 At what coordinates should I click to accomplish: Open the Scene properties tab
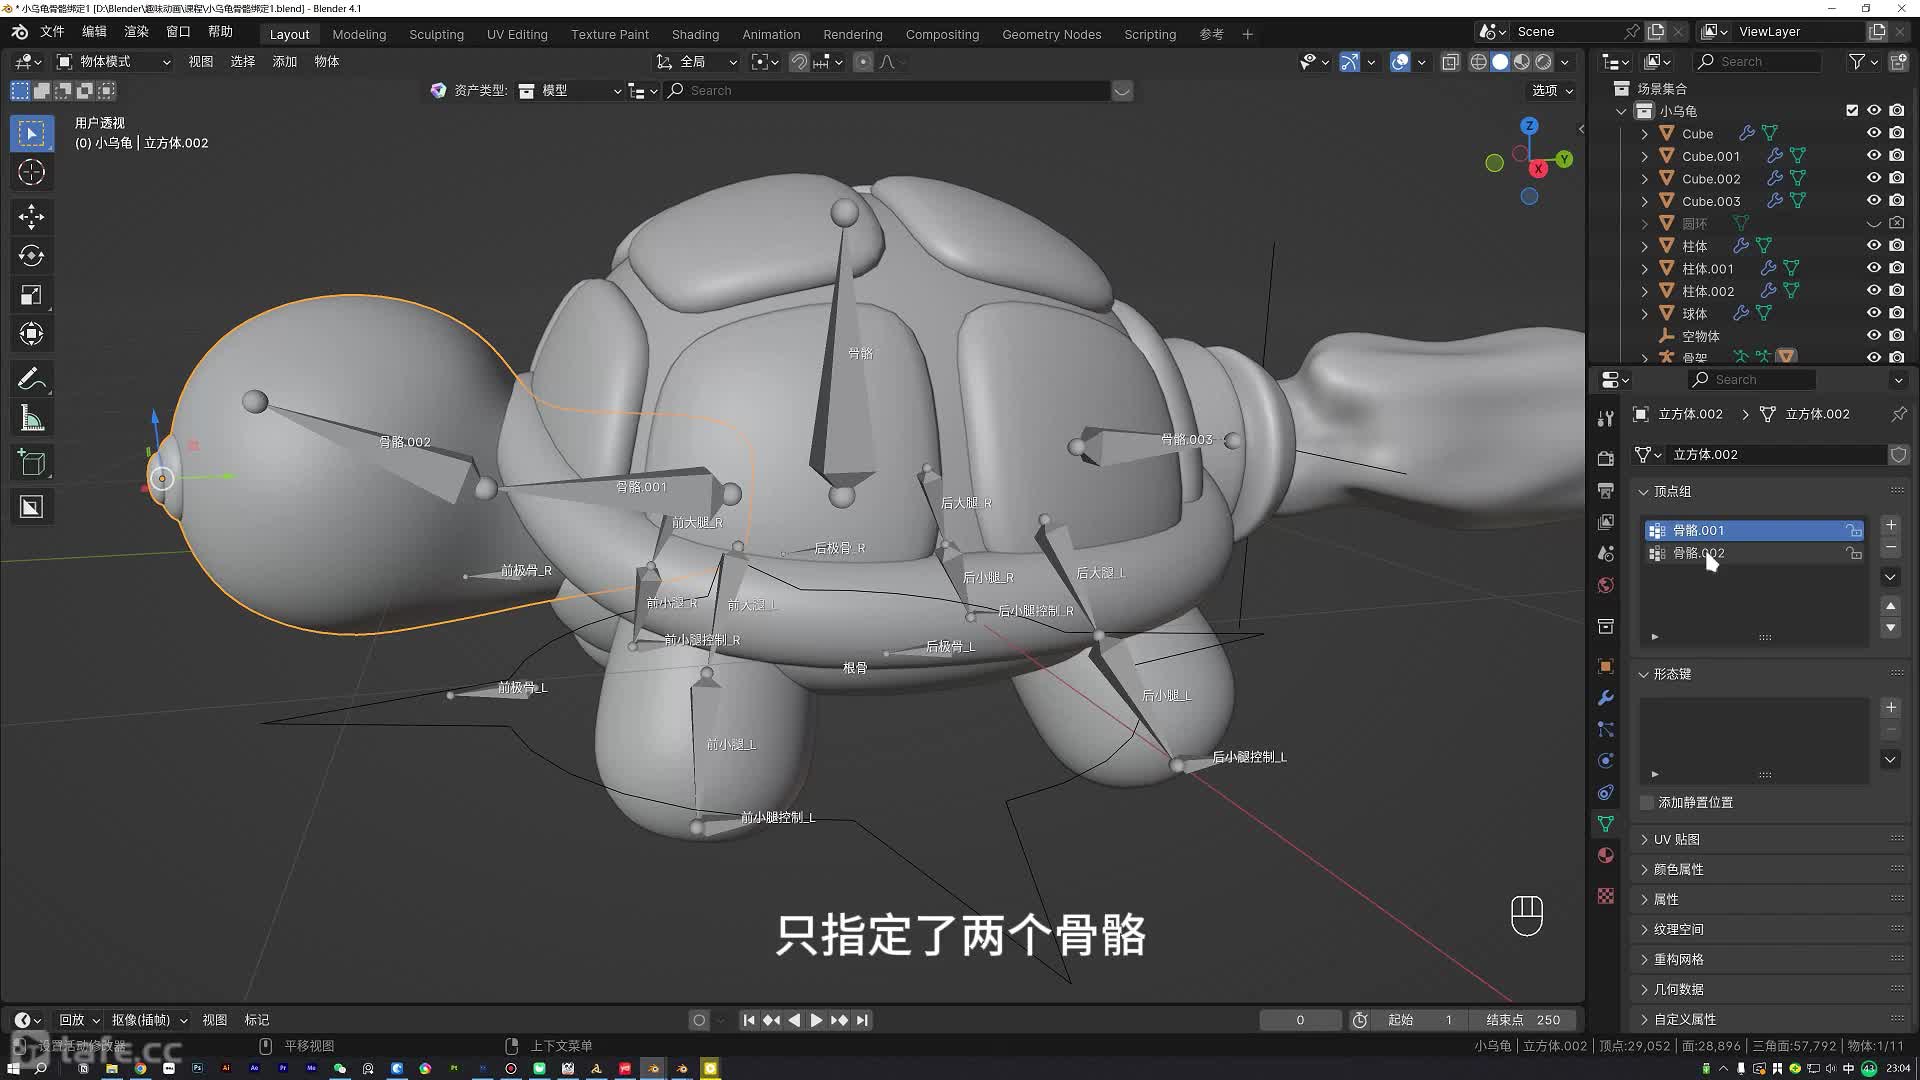(x=1606, y=553)
